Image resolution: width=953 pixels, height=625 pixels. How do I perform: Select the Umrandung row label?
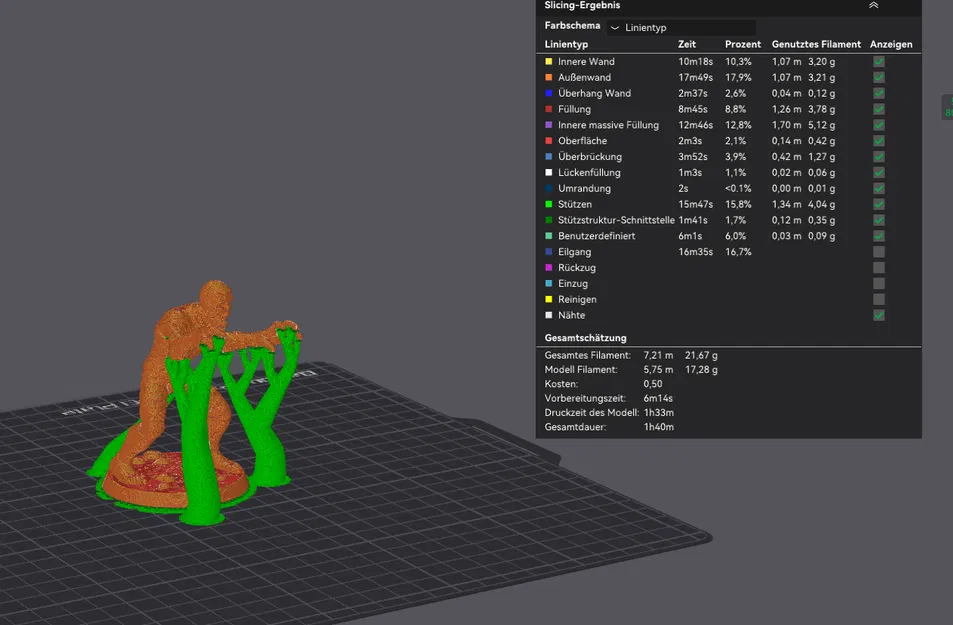click(x=584, y=188)
